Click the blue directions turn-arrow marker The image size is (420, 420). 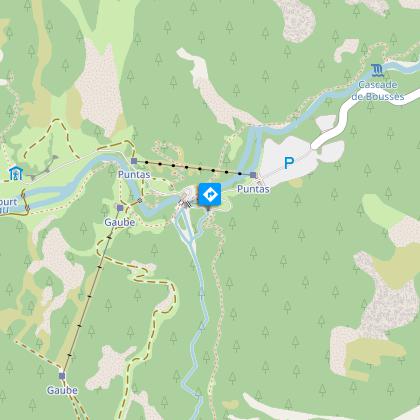tap(210, 194)
